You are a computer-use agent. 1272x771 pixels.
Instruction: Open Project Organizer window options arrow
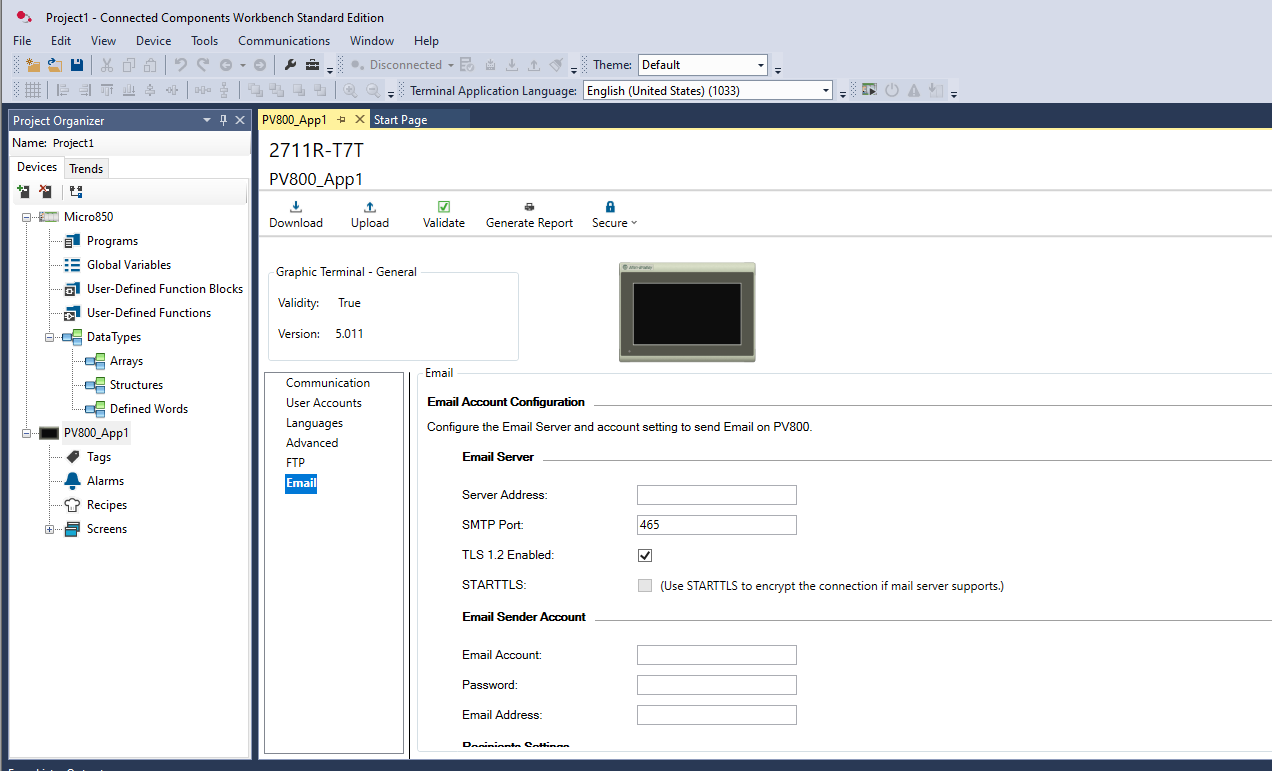click(x=207, y=120)
